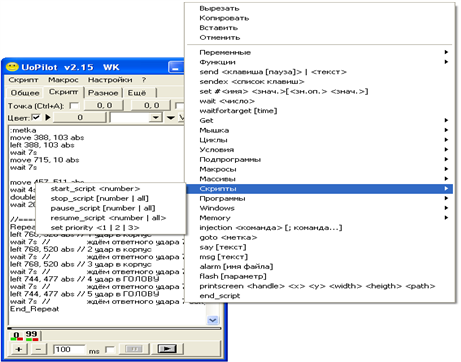Click the pause script button
Viewport: 461px width, 362px height.
click(x=134, y=349)
